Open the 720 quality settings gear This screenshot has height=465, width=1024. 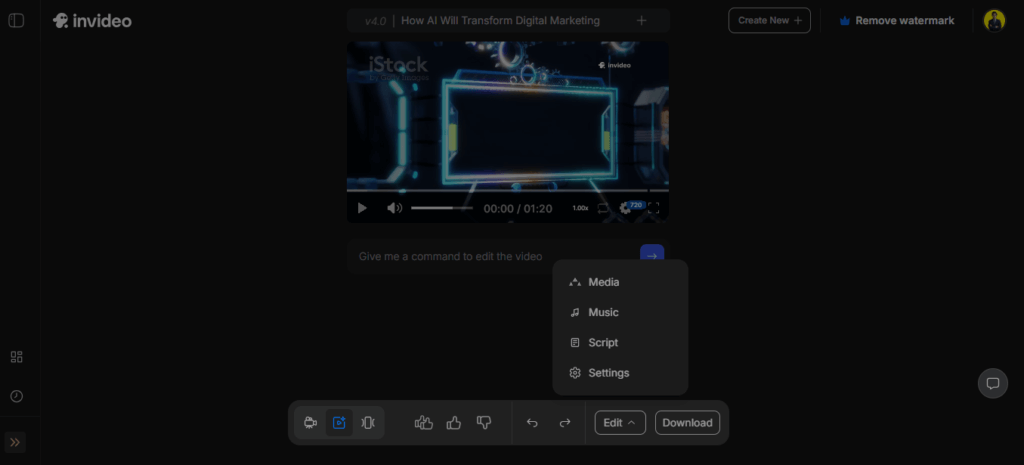627,208
